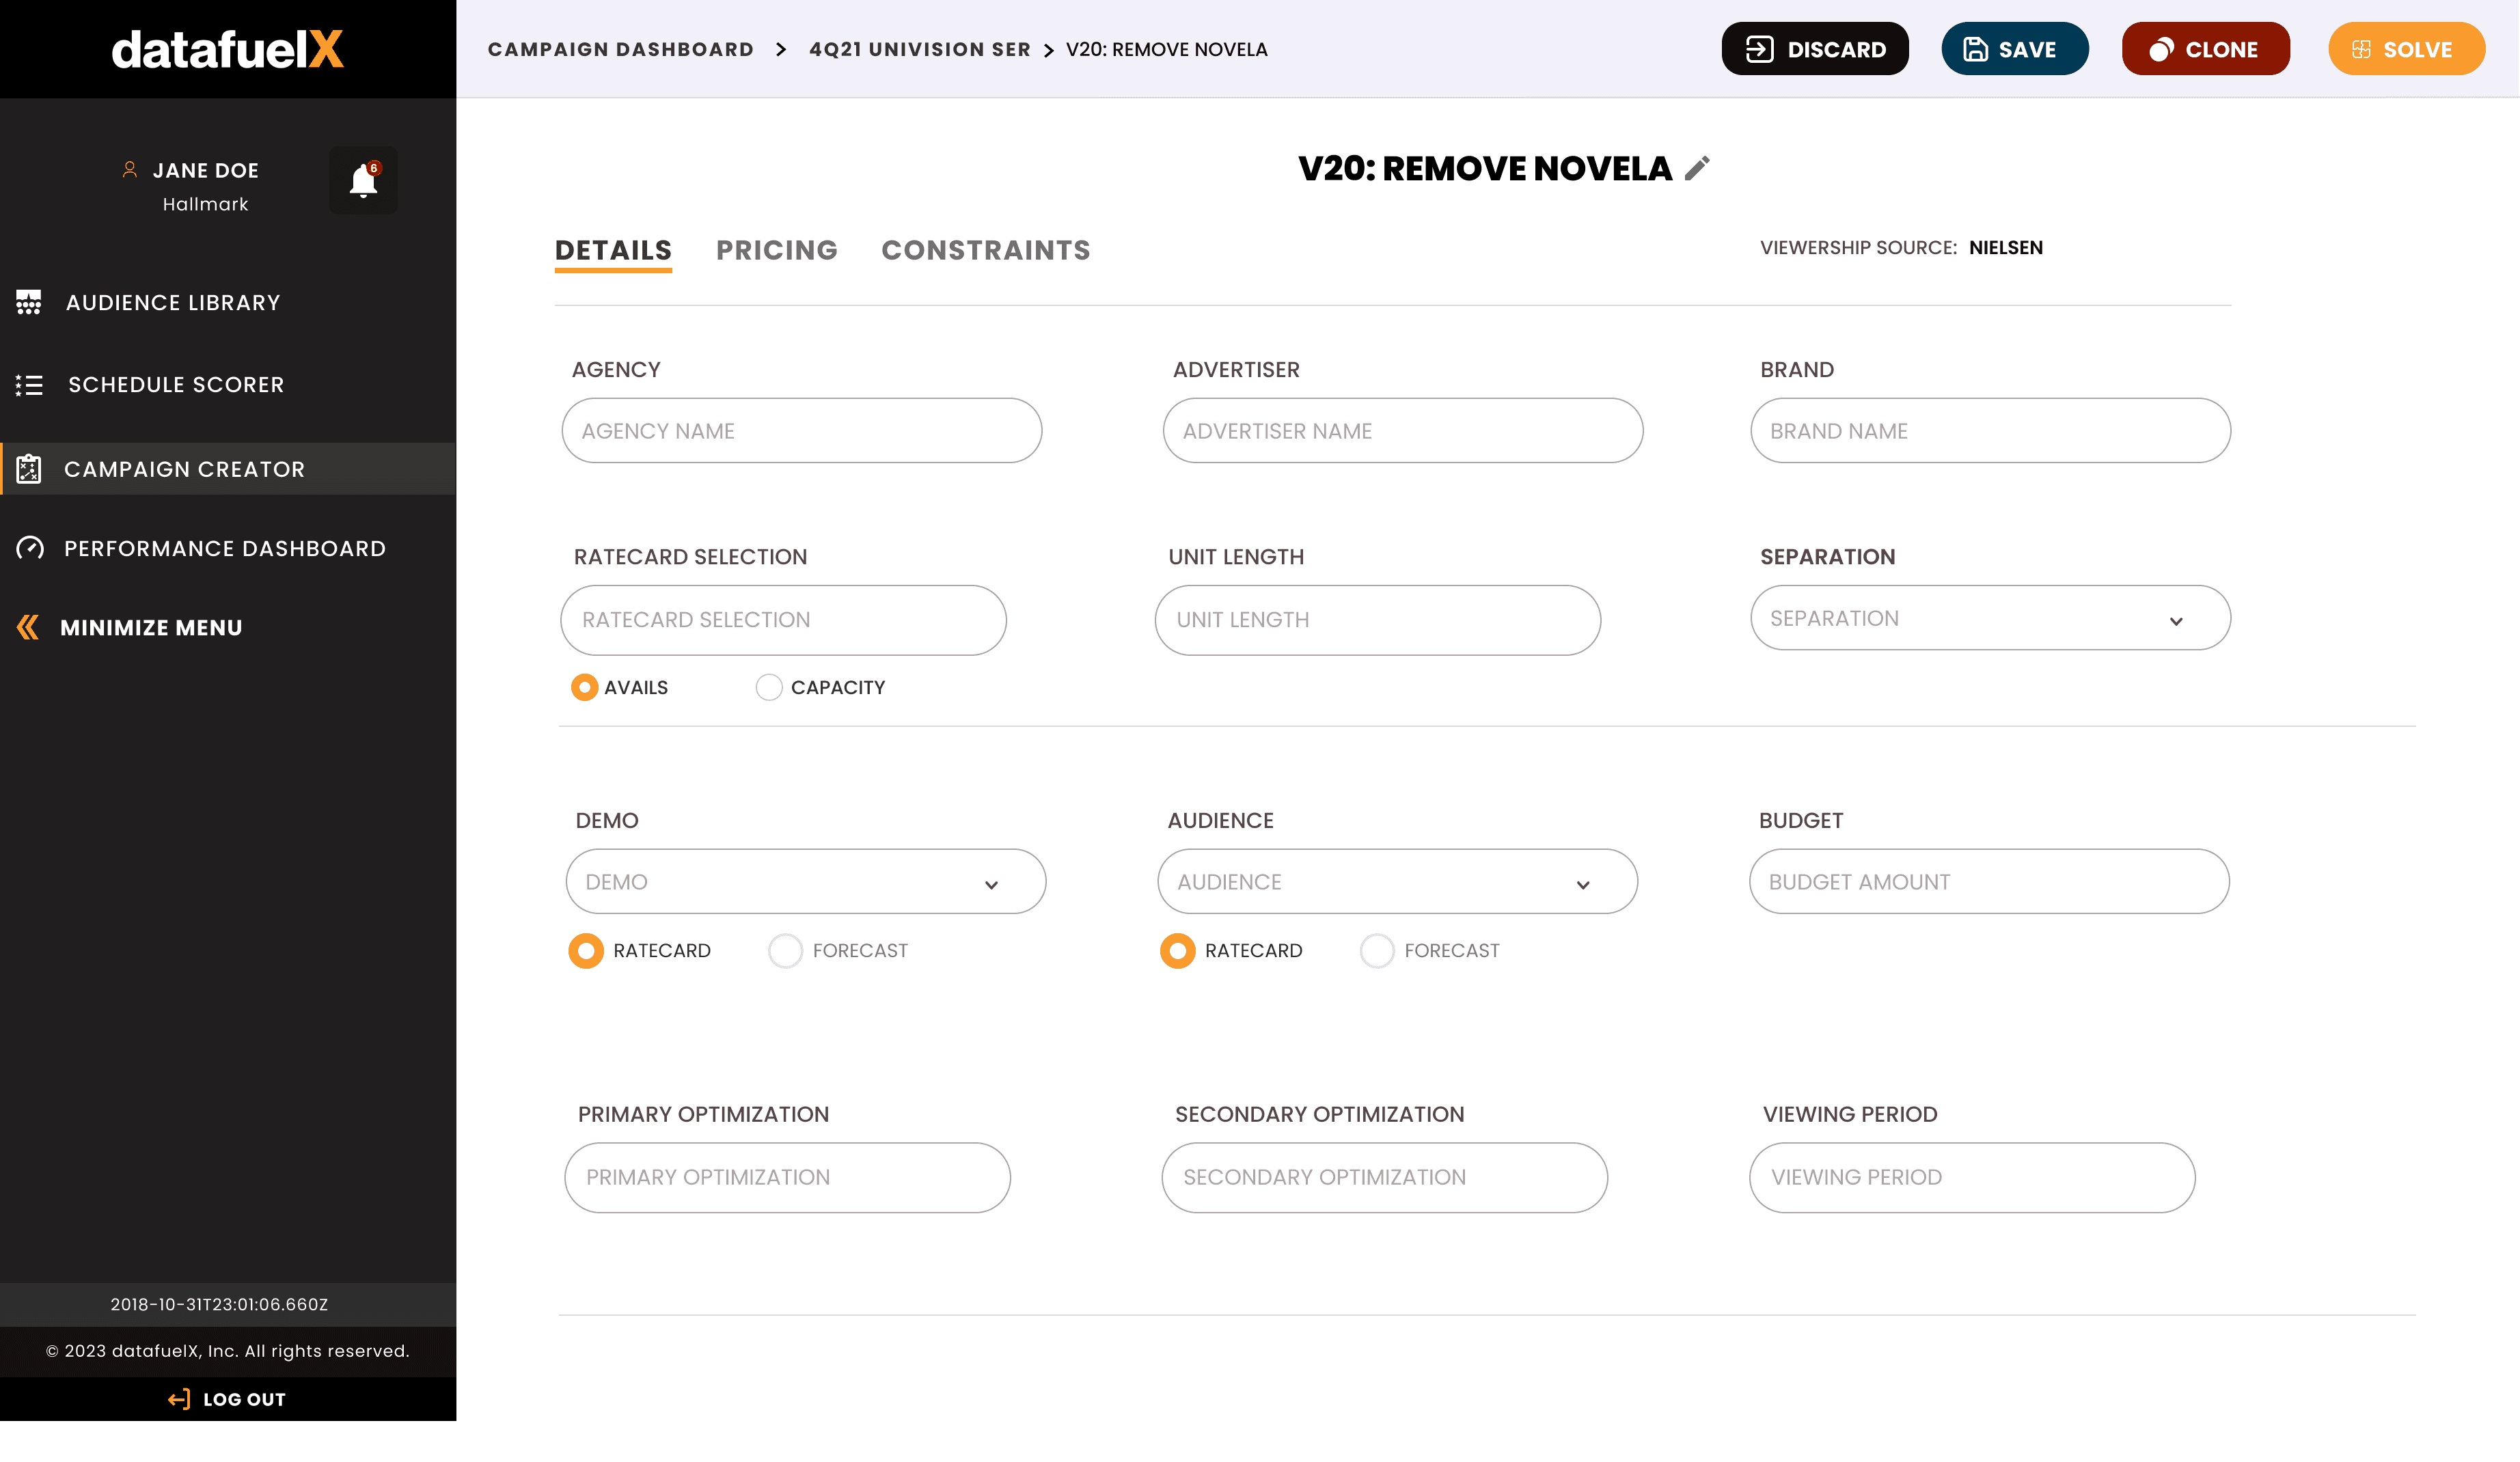Image resolution: width=2520 pixels, height=1462 pixels.
Task: Click the V20: REMOVE NOVELA page heading
Action: (1485, 168)
